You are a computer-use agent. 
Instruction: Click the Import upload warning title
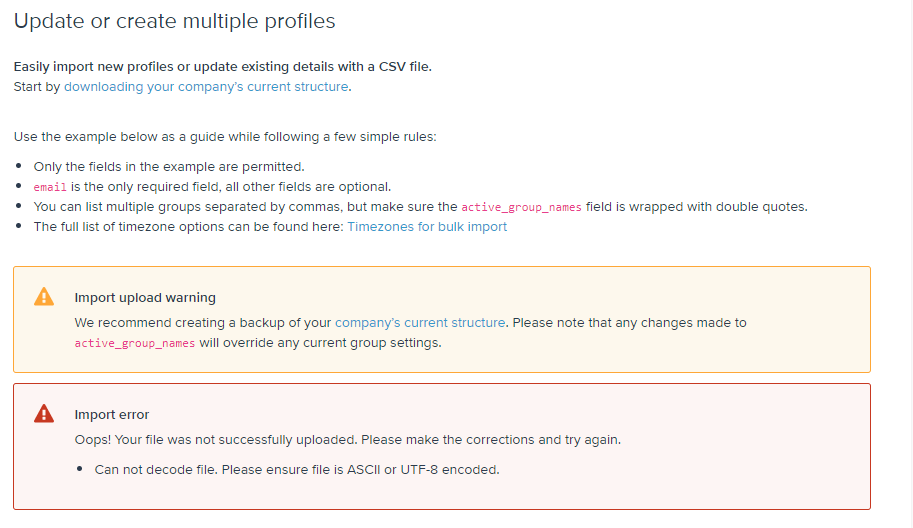[145, 297]
